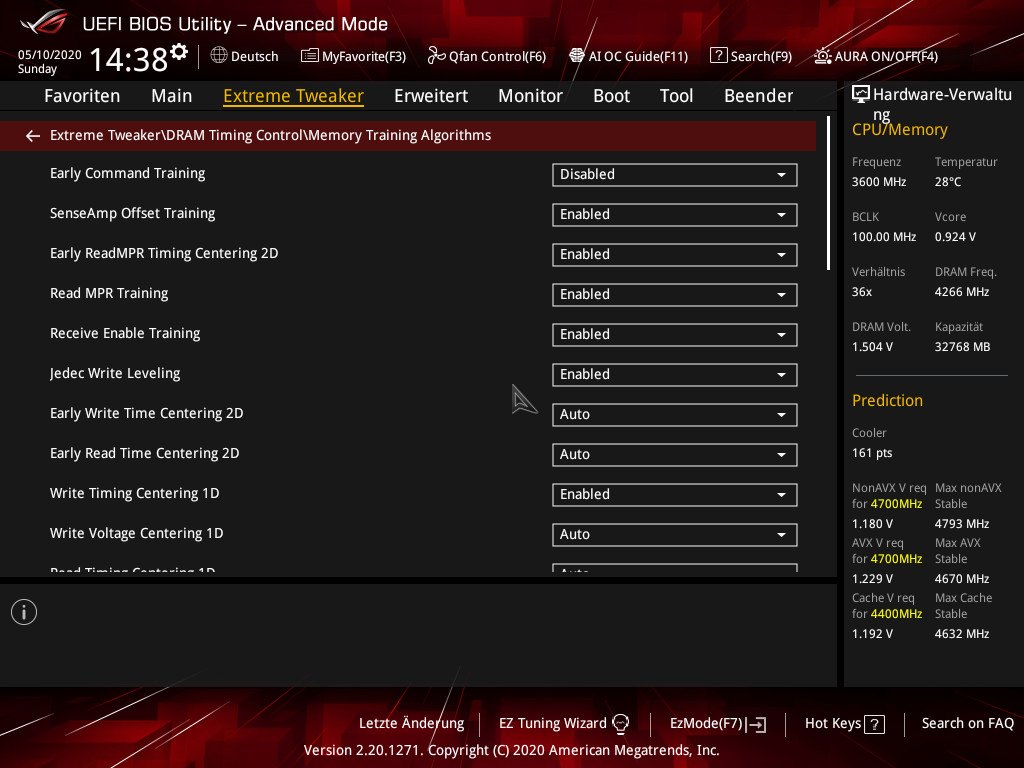1024x768 pixels.
Task: Click the Search question mark icon
Action: click(x=718, y=56)
